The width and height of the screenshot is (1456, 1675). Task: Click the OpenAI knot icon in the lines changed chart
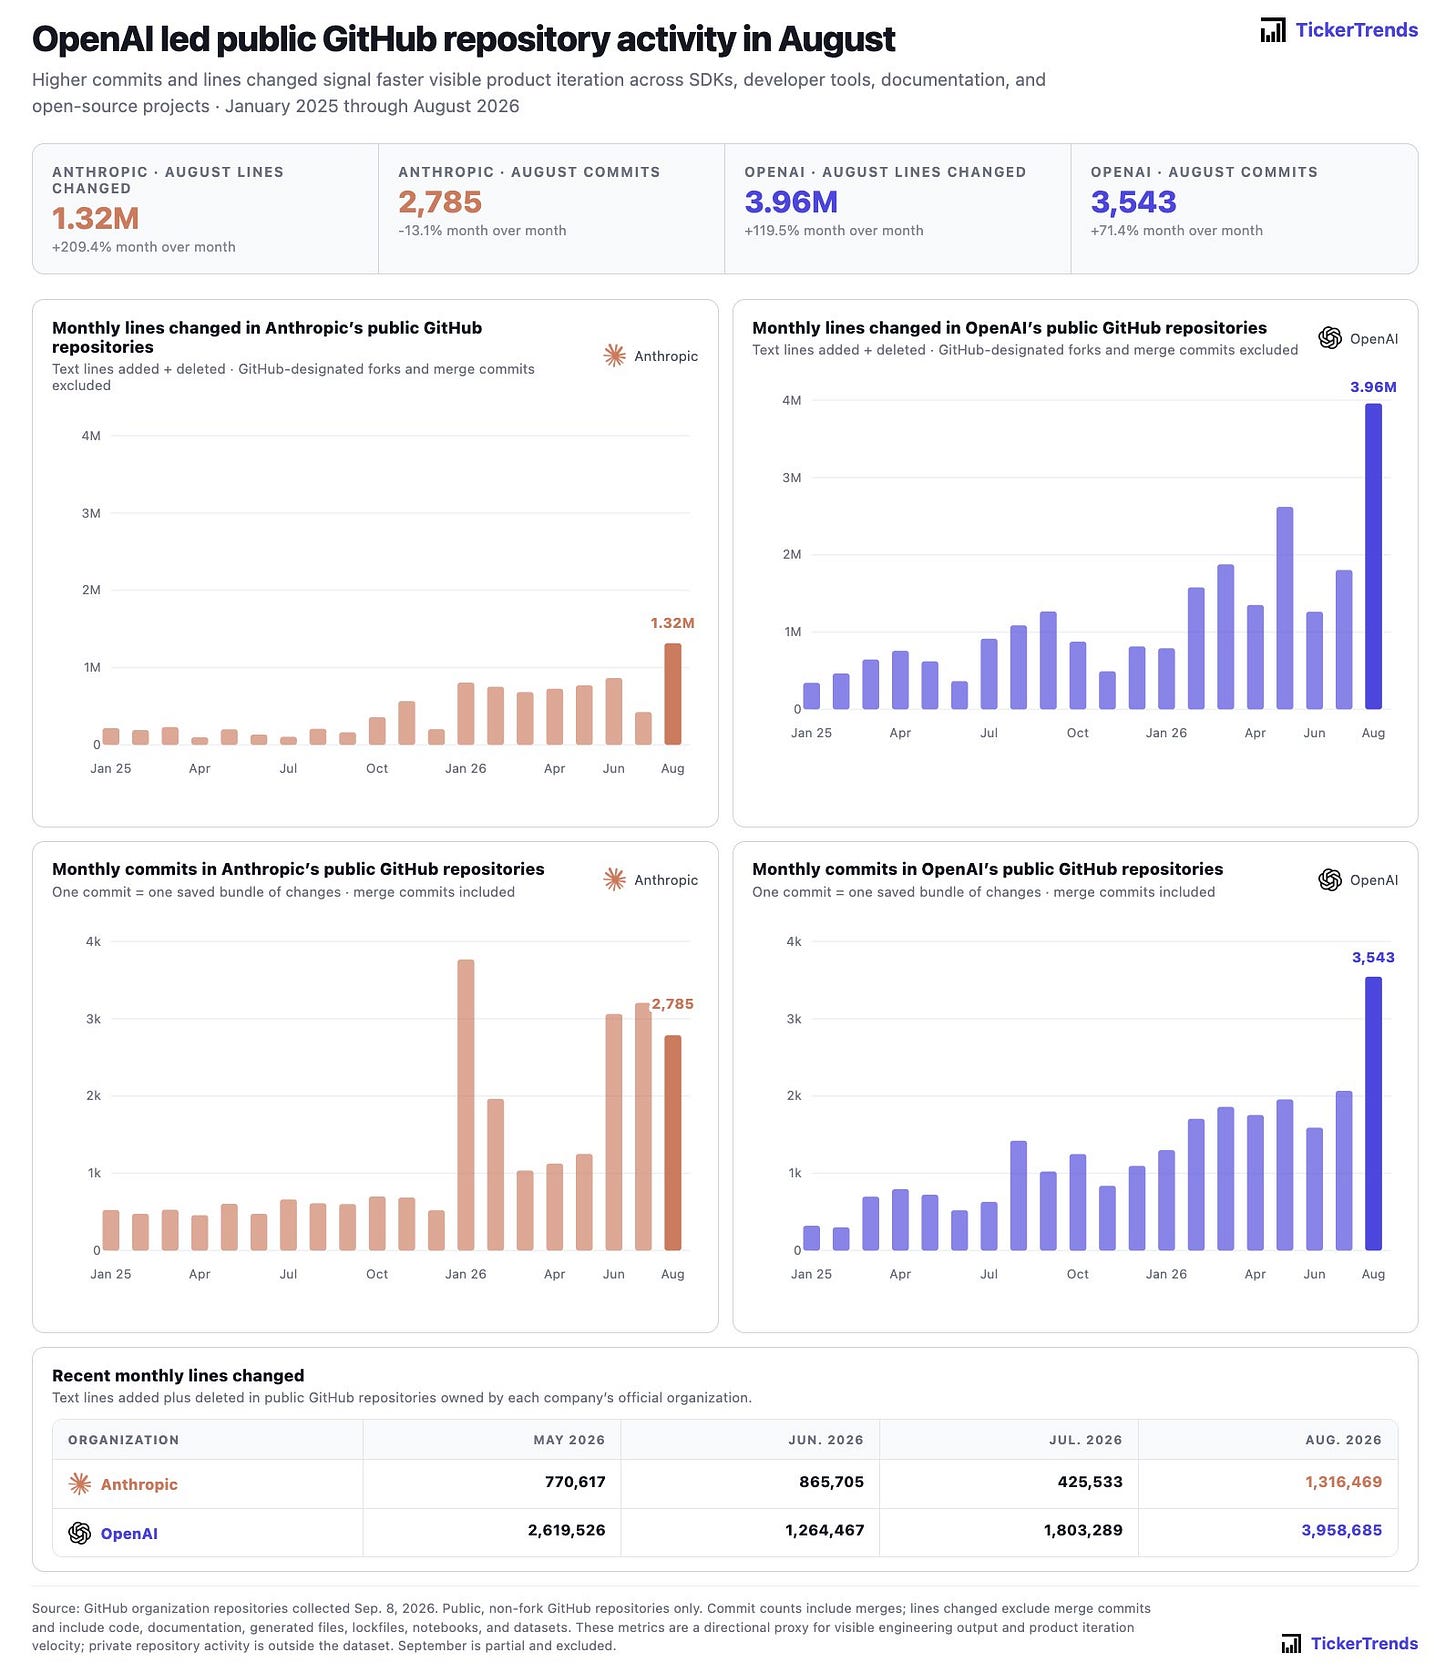pos(1330,338)
